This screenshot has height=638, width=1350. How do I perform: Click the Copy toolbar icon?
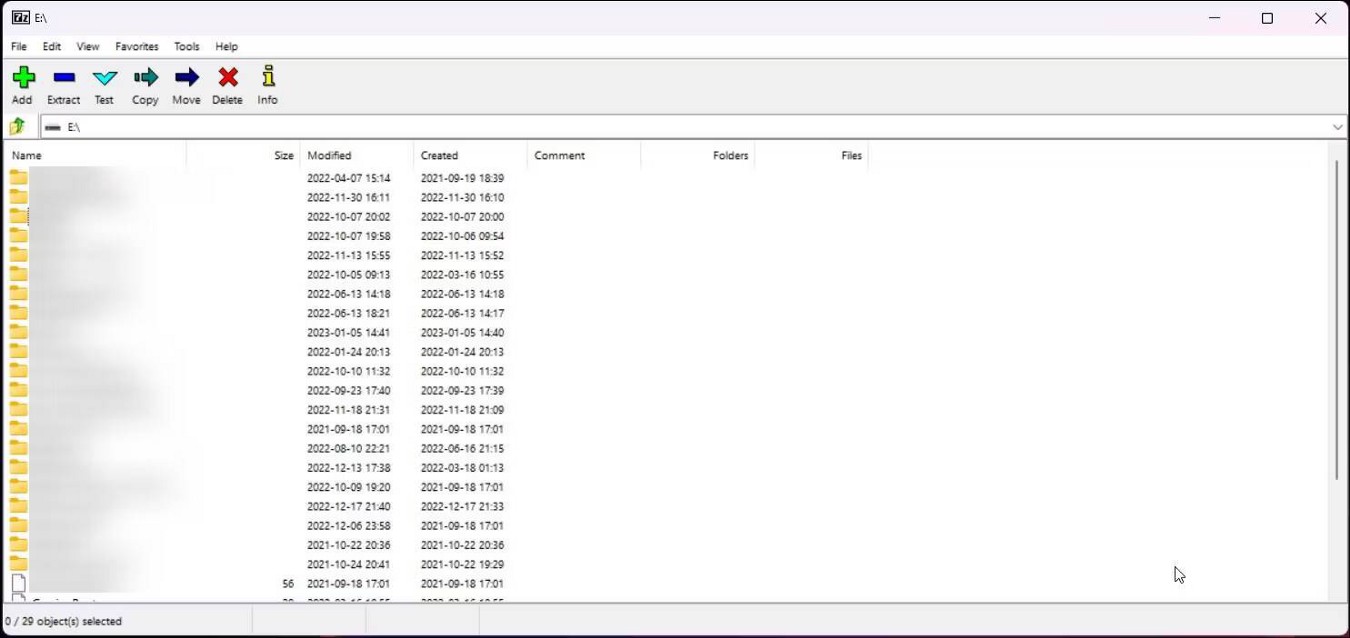pyautogui.click(x=145, y=85)
